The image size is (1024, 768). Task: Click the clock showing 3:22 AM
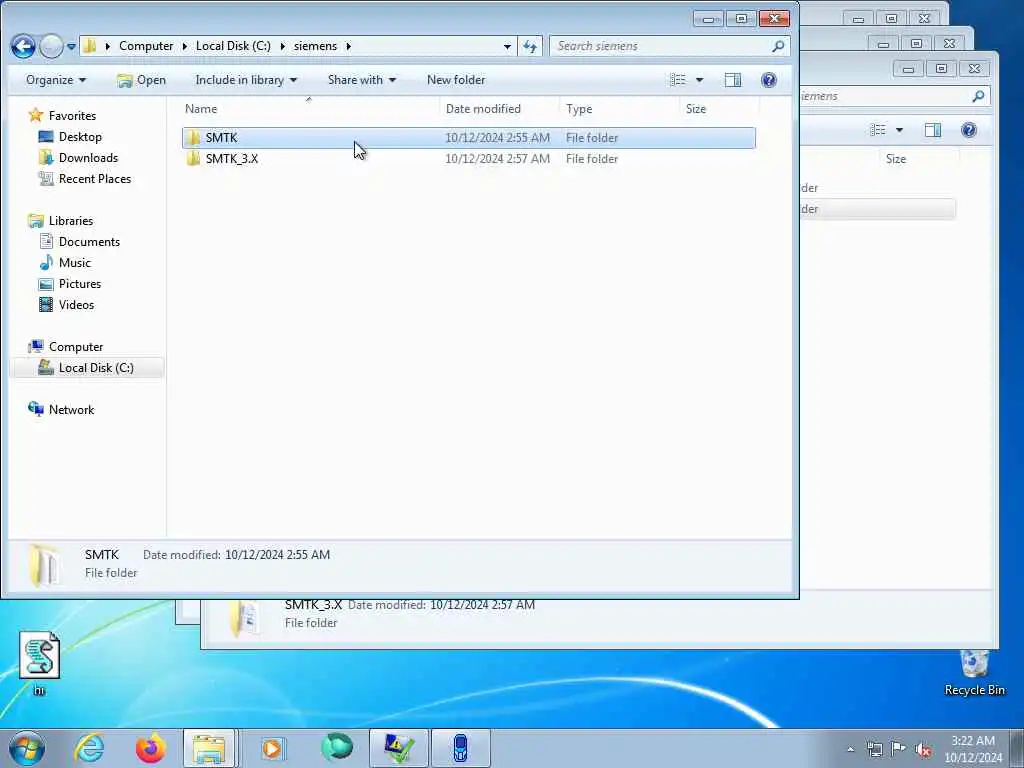point(973,749)
